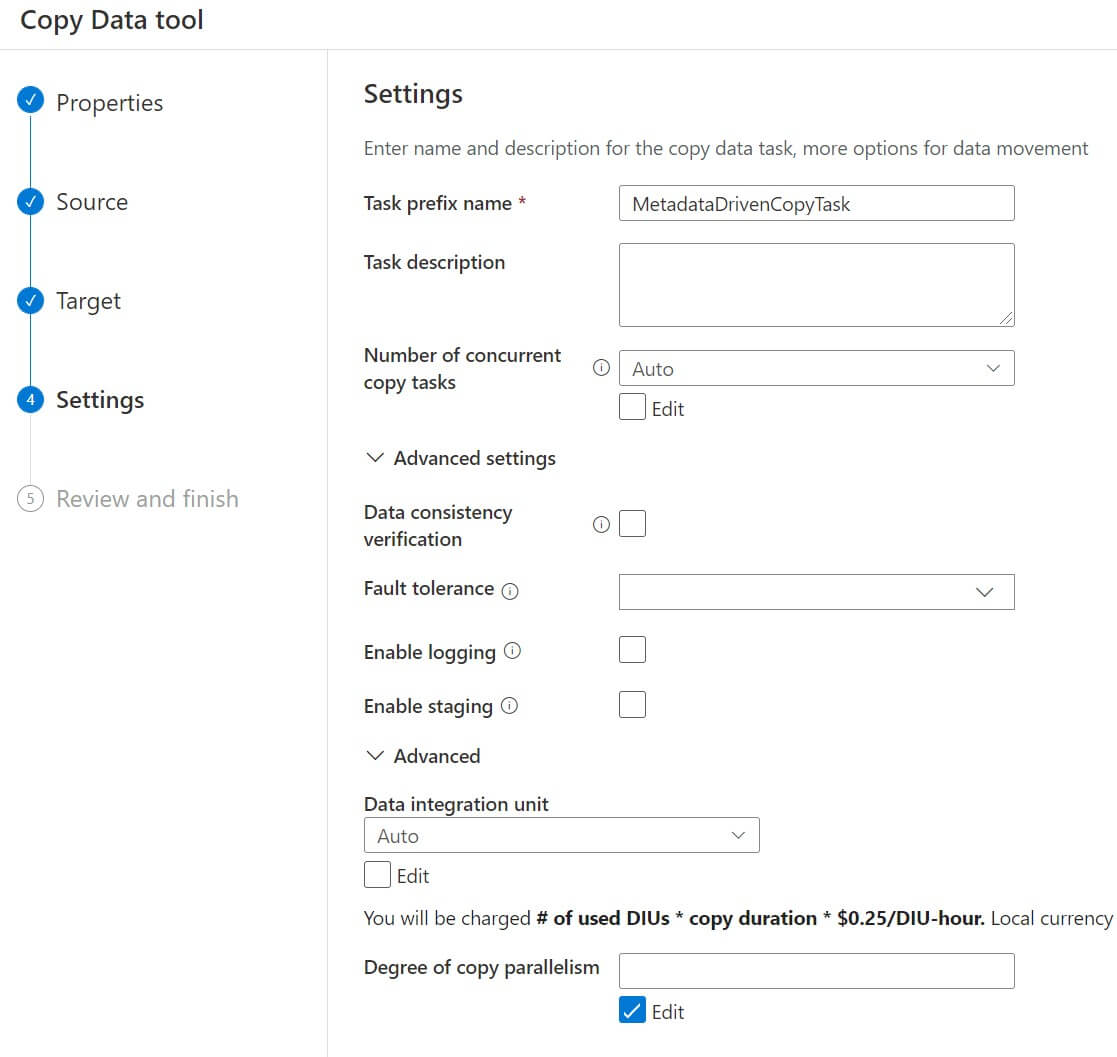The image size is (1117, 1057).
Task: Open the Fault tolerance dropdown
Action: pos(816,592)
